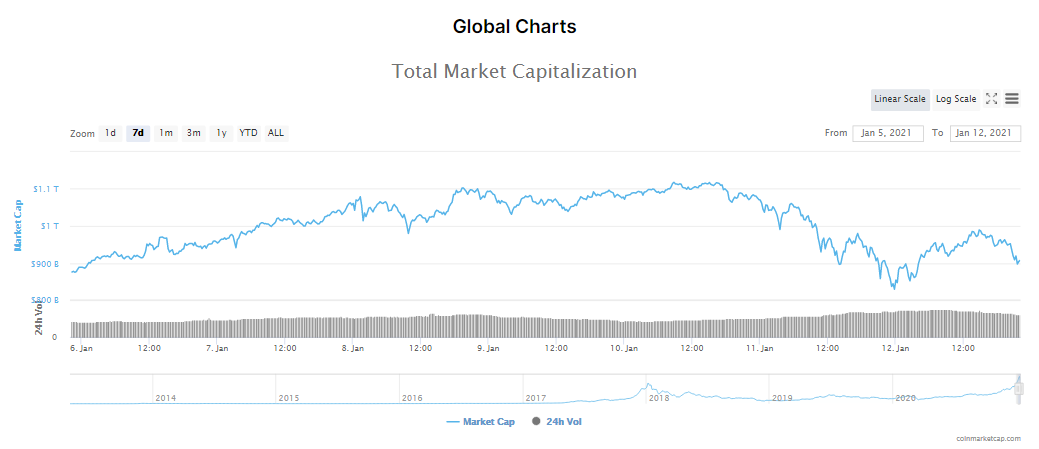Show ALL time range
This screenshot has width=1039, height=449.
276,133
